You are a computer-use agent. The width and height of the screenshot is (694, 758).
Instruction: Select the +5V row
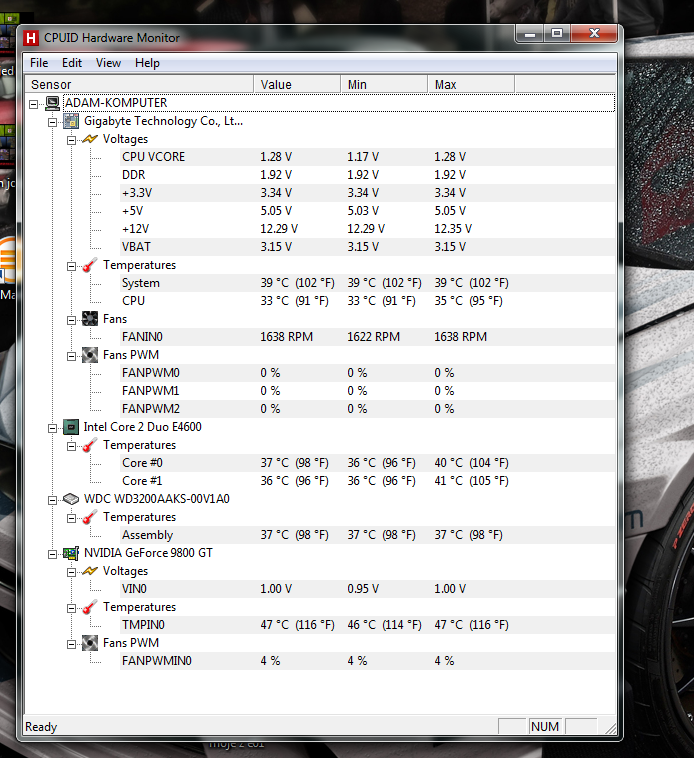tap(367, 211)
